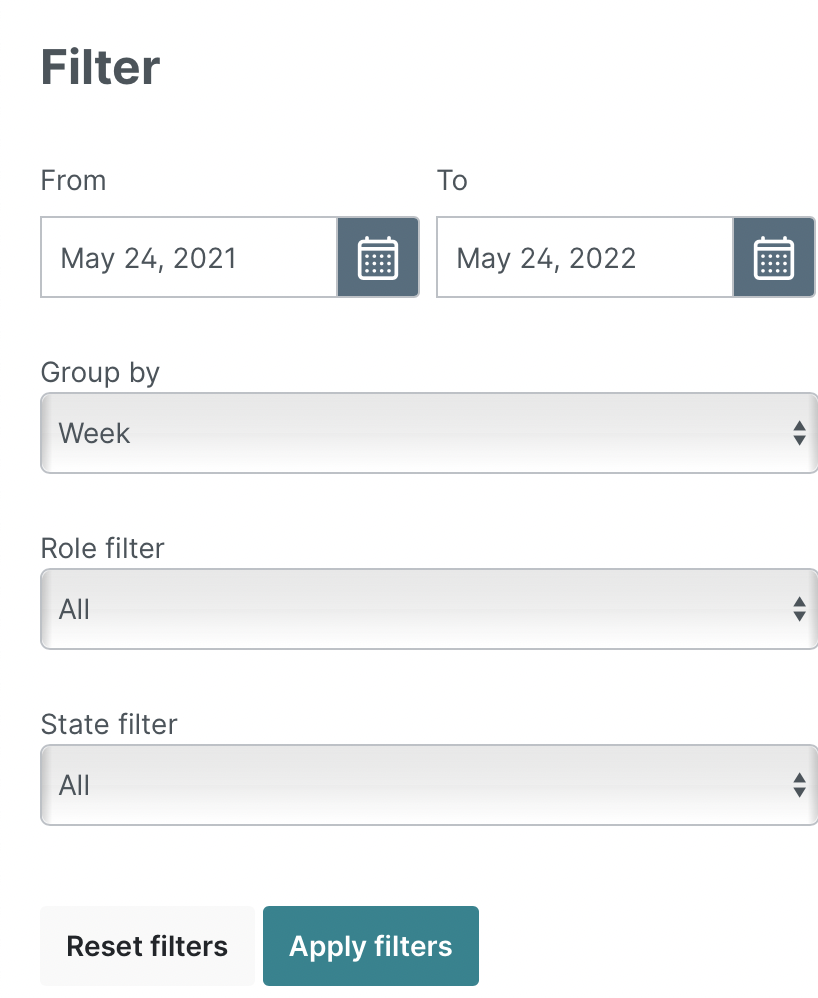
Task: Click the State filter label
Action: (x=109, y=724)
